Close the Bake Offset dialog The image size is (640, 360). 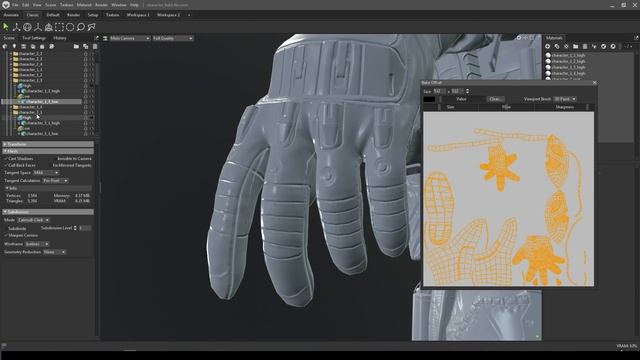pos(595,83)
